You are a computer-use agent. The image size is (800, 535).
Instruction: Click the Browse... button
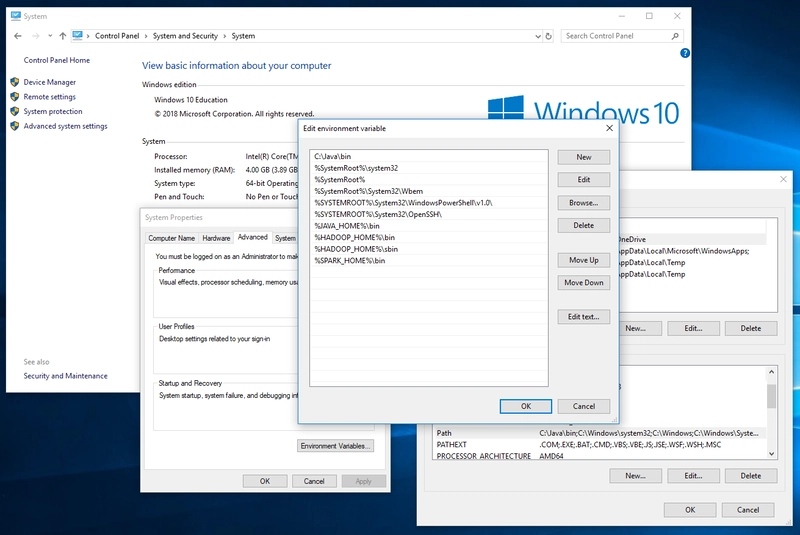pyautogui.click(x=583, y=202)
